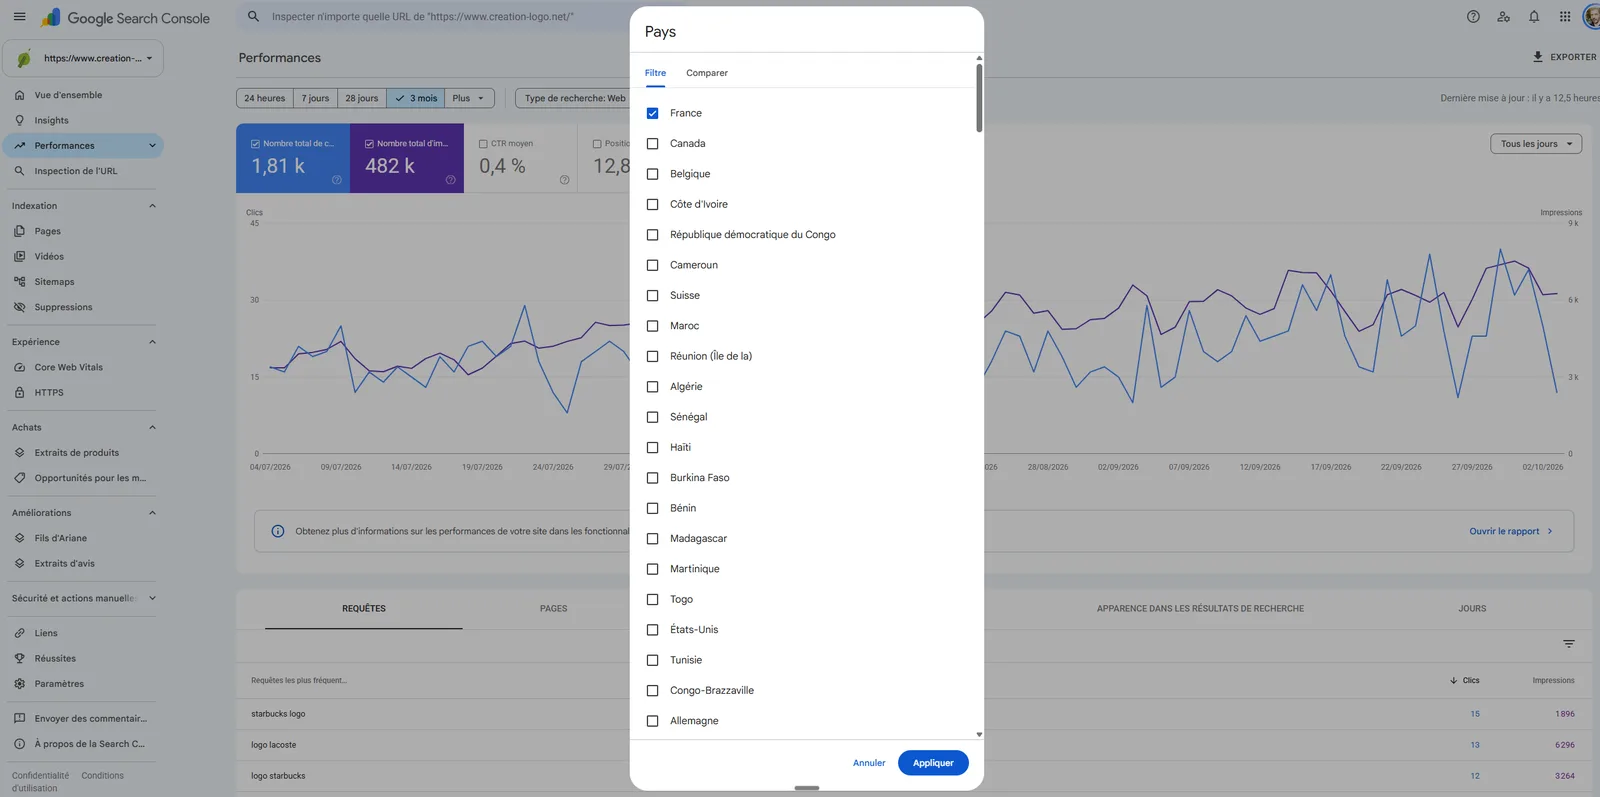
Task: Open the Tous les jours dropdown
Action: pos(1536,144)
